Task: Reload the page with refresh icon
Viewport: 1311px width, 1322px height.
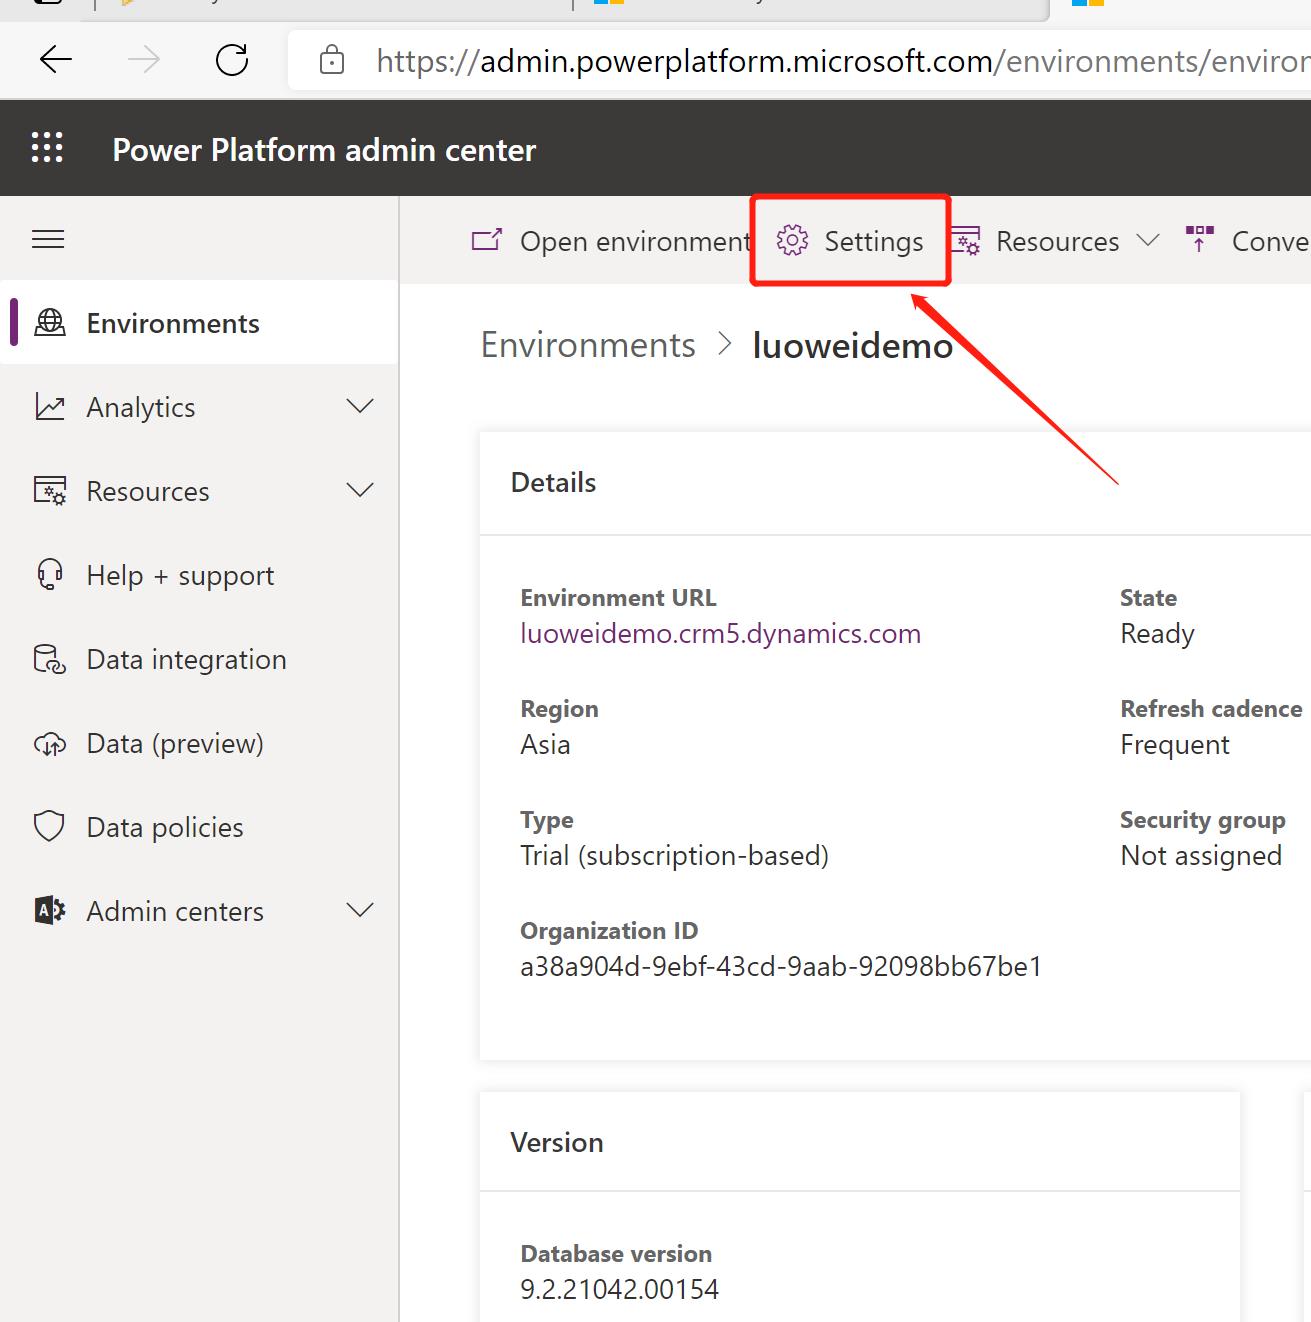Action: pyautogui.click(x=232, y=60)
